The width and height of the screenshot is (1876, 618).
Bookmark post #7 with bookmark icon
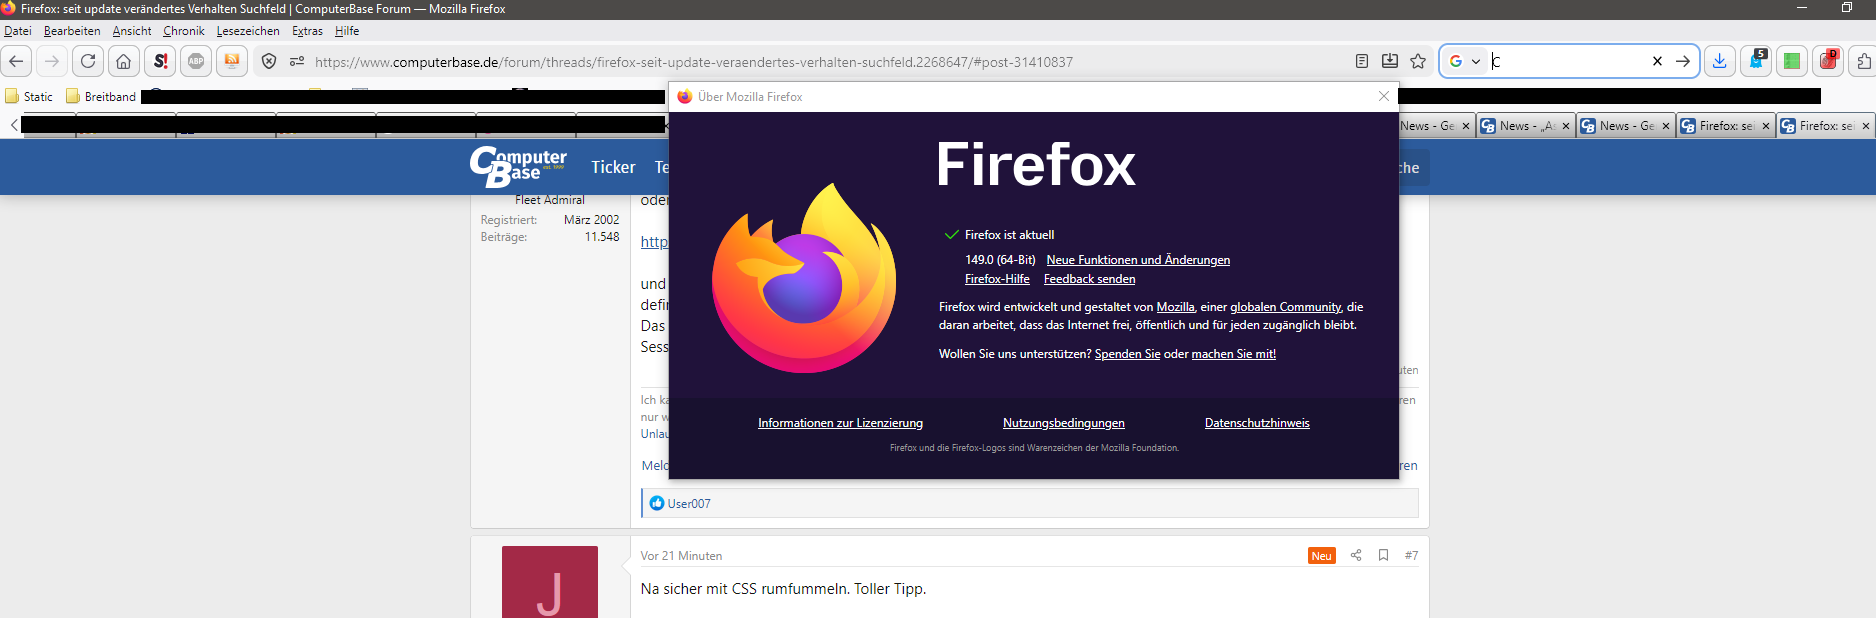tap(1383, 555)
